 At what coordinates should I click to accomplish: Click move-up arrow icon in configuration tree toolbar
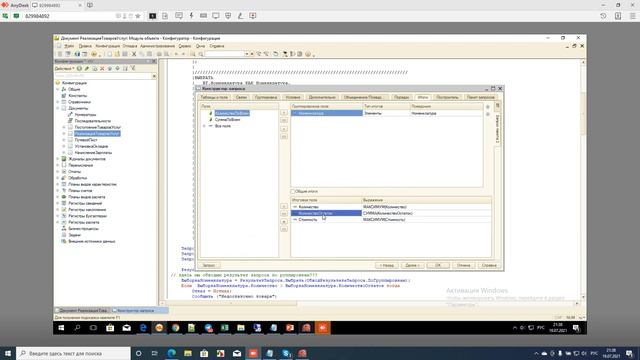coord(110,68)
